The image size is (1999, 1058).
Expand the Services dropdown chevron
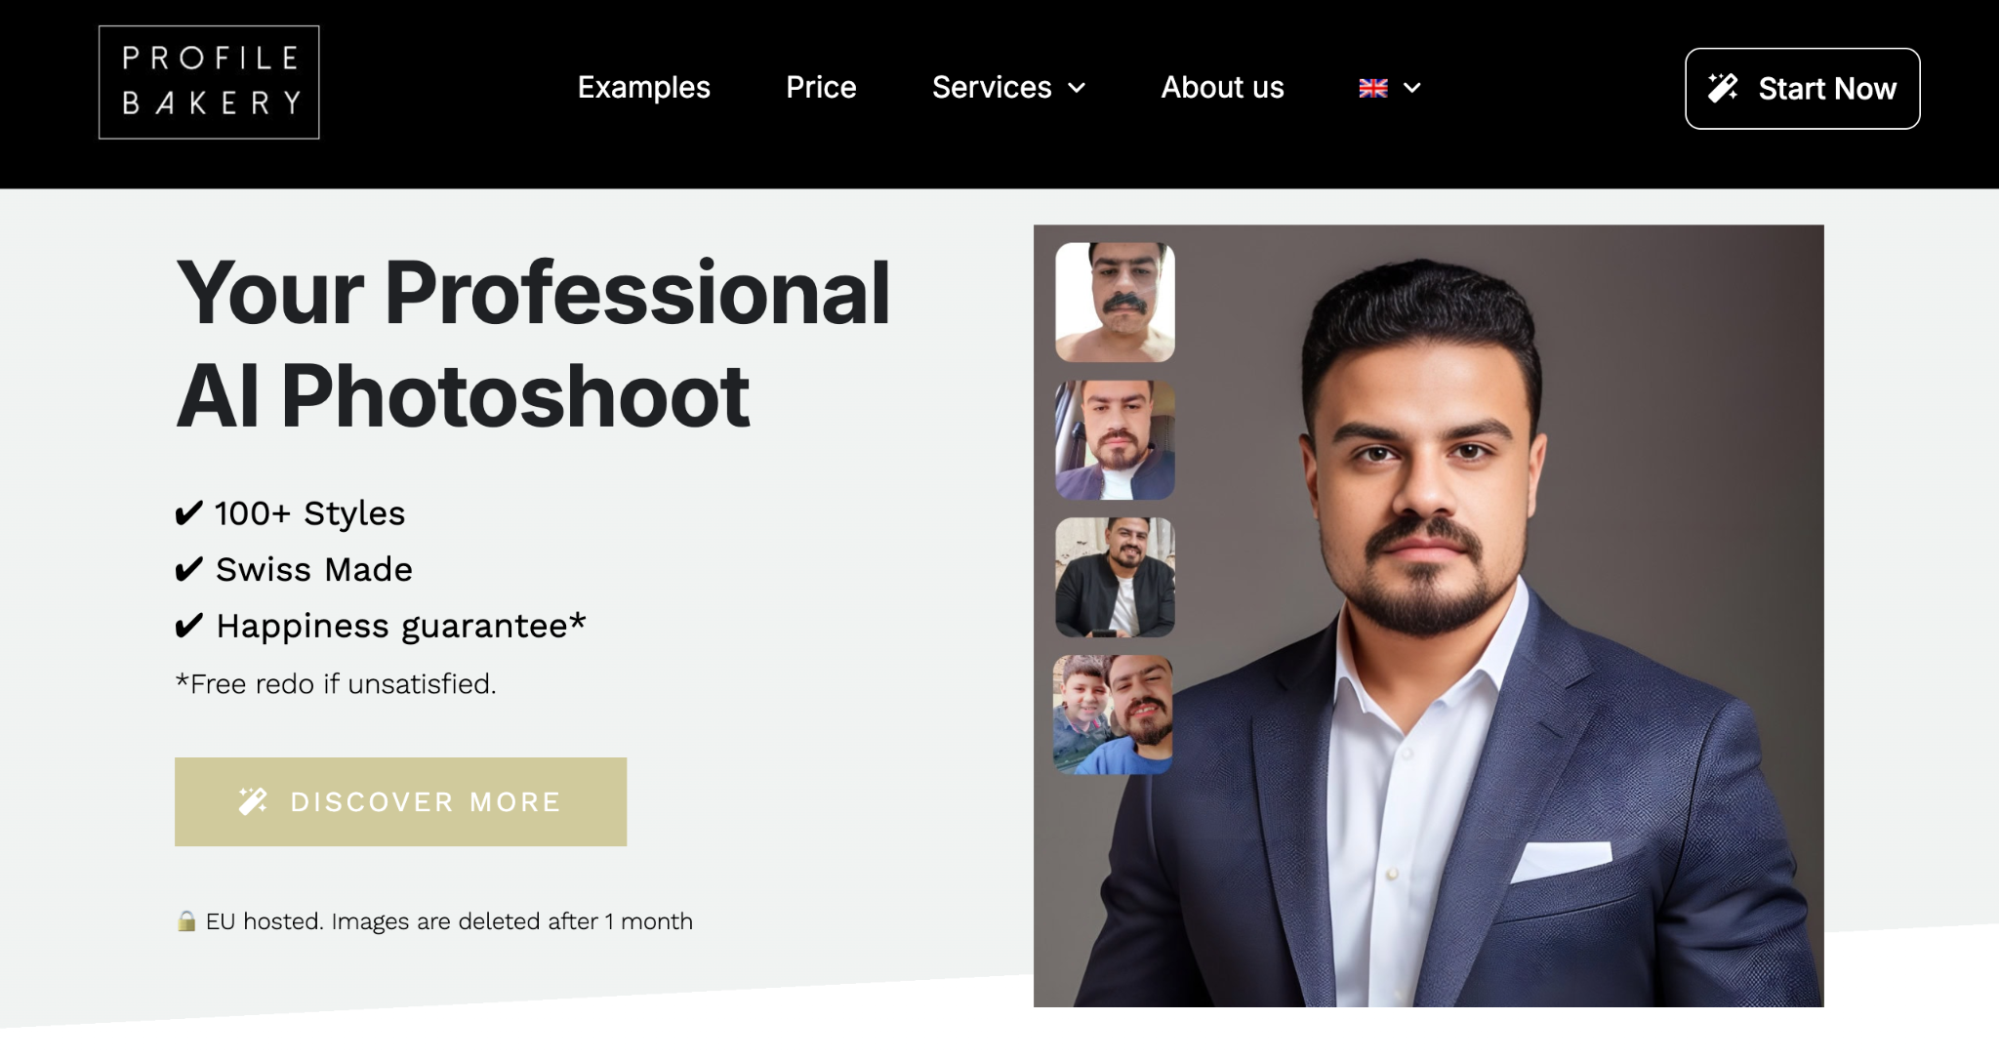(1077, 88)
